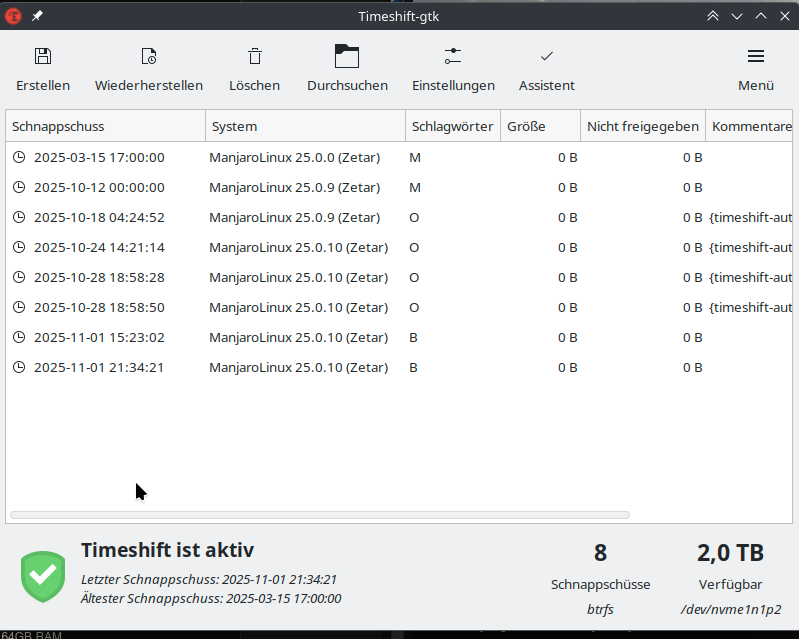Click the '/dev/nvme1n1p2' device label

[x=730, y=609]
